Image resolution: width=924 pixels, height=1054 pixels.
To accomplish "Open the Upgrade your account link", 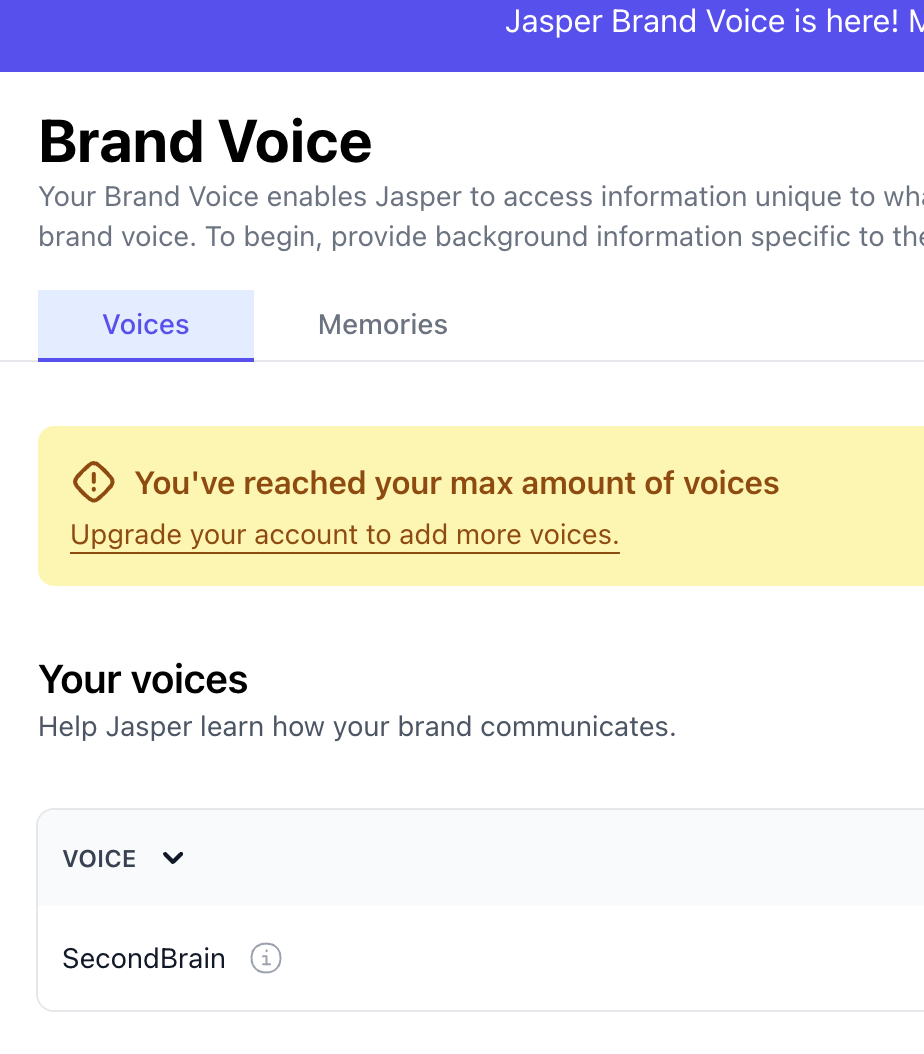I will pyautogui.click(x=345, y=535).
